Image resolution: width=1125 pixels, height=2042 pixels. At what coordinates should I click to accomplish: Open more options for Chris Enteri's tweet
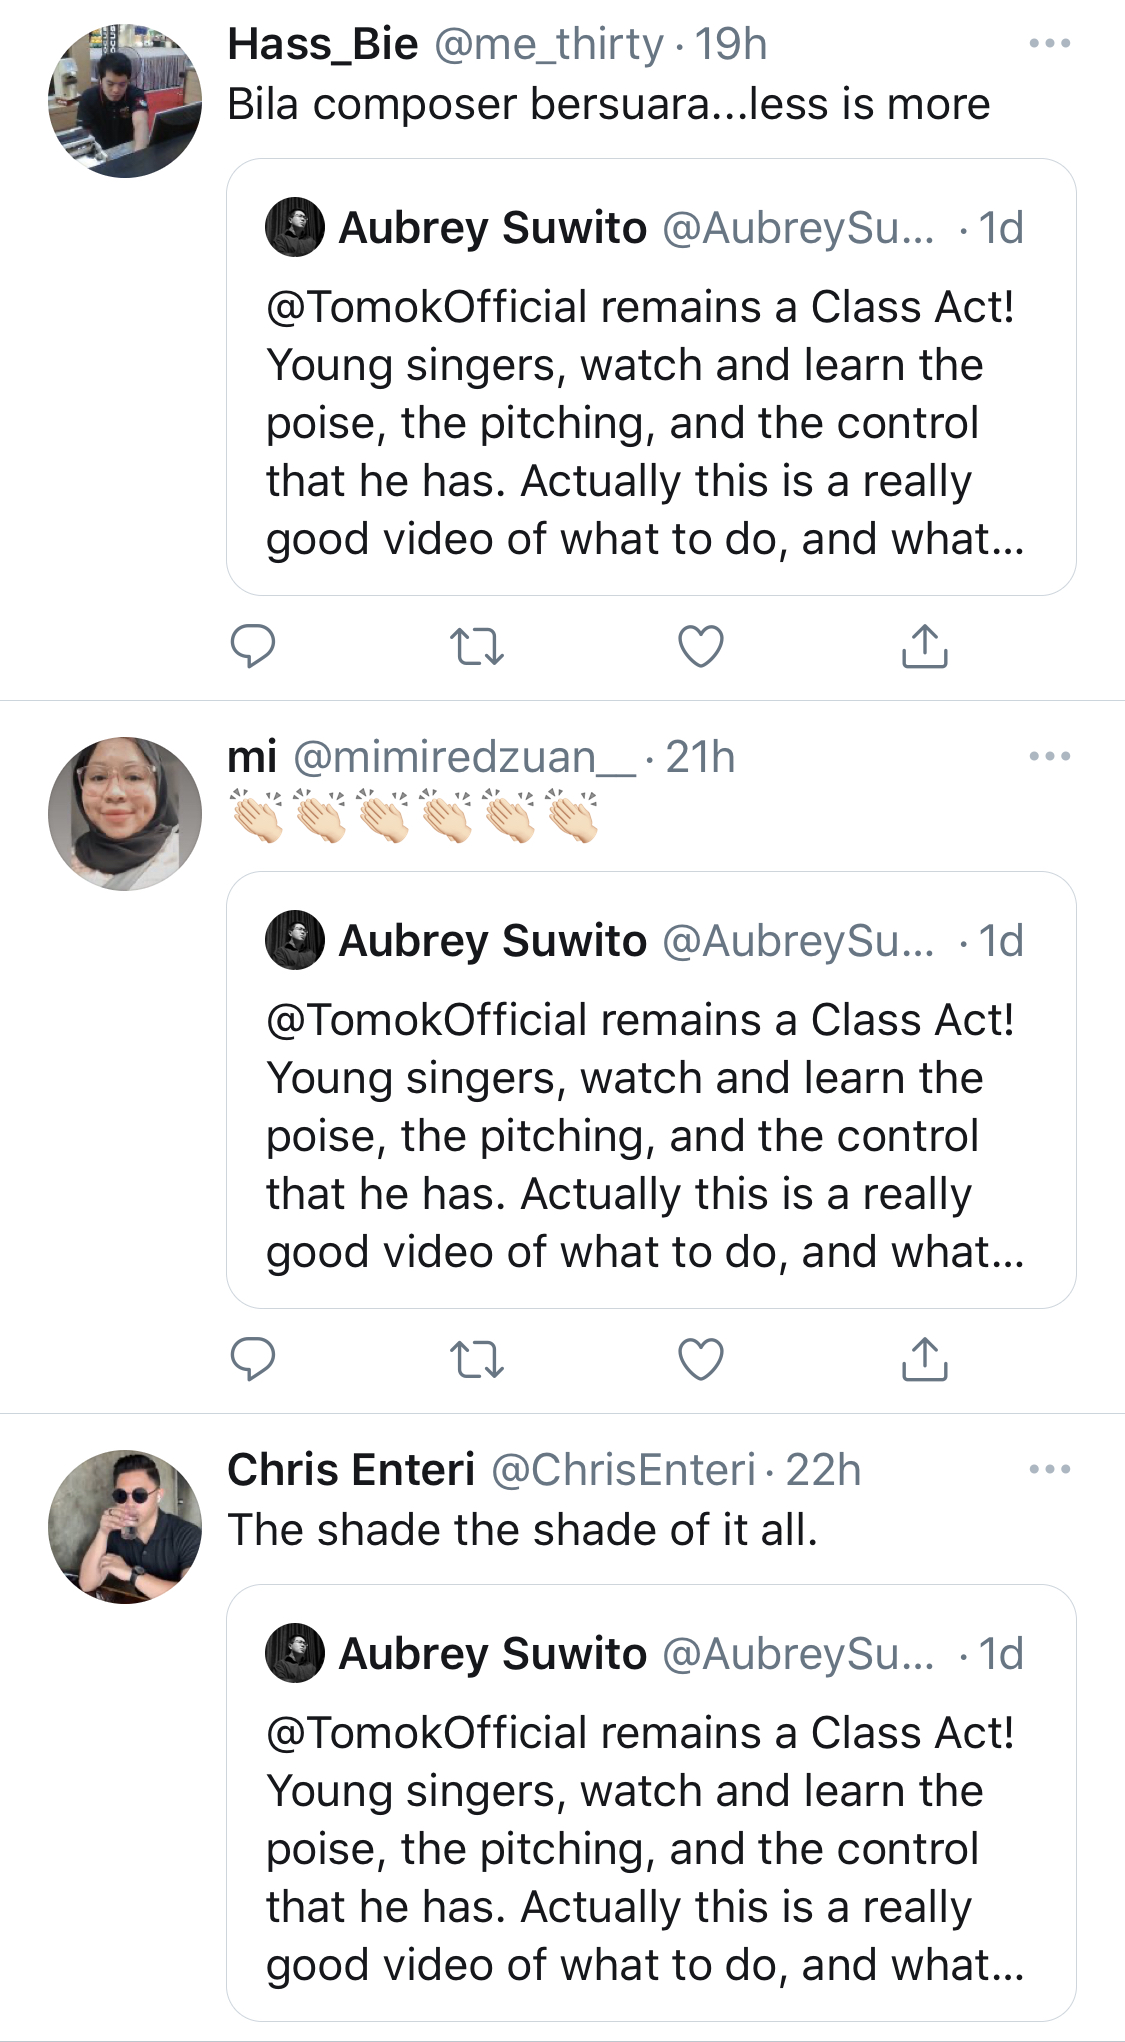coord(1050,1470)
